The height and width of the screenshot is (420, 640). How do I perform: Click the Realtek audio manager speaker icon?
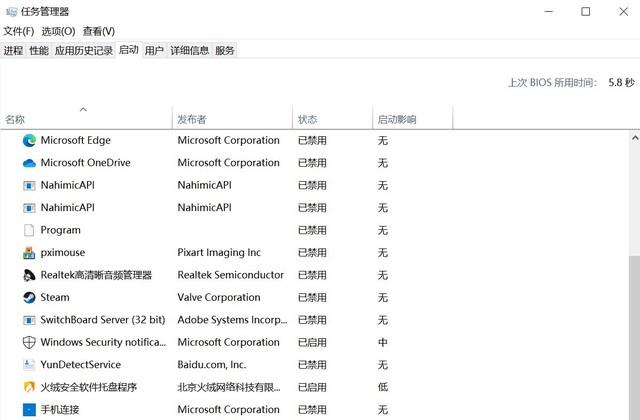click(29, 276)
